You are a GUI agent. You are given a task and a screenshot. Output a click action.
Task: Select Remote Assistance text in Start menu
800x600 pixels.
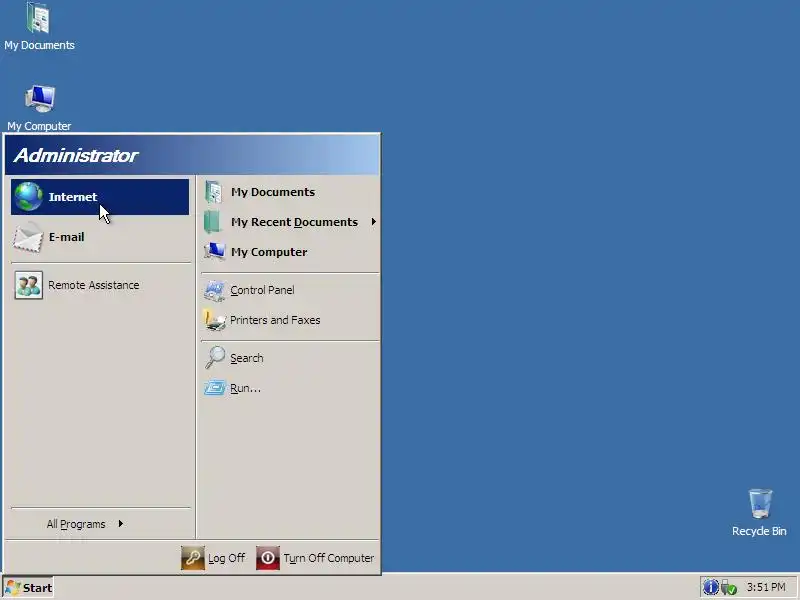[x=93, y=285]
